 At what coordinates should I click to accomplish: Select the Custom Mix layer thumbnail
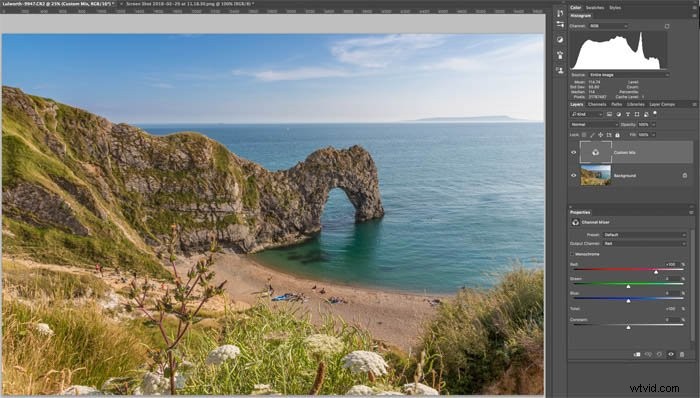596,152
